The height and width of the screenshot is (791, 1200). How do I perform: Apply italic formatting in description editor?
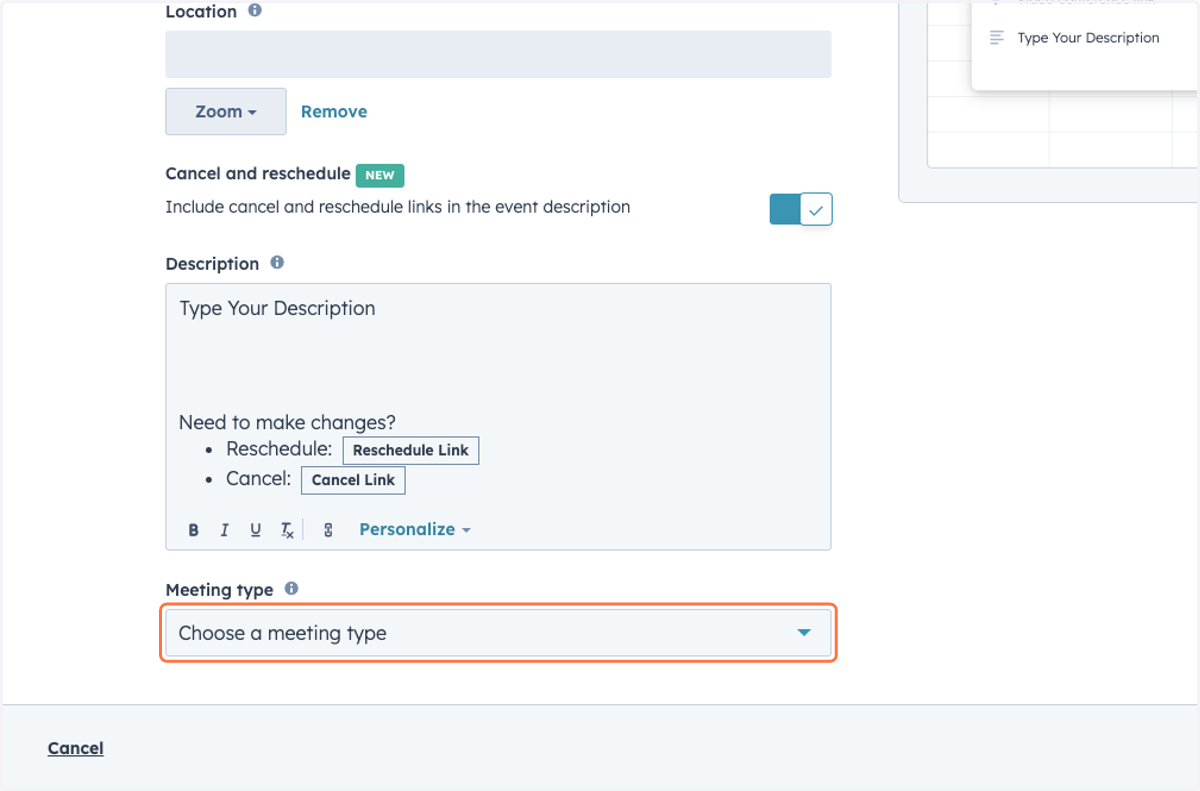[224, 530]
